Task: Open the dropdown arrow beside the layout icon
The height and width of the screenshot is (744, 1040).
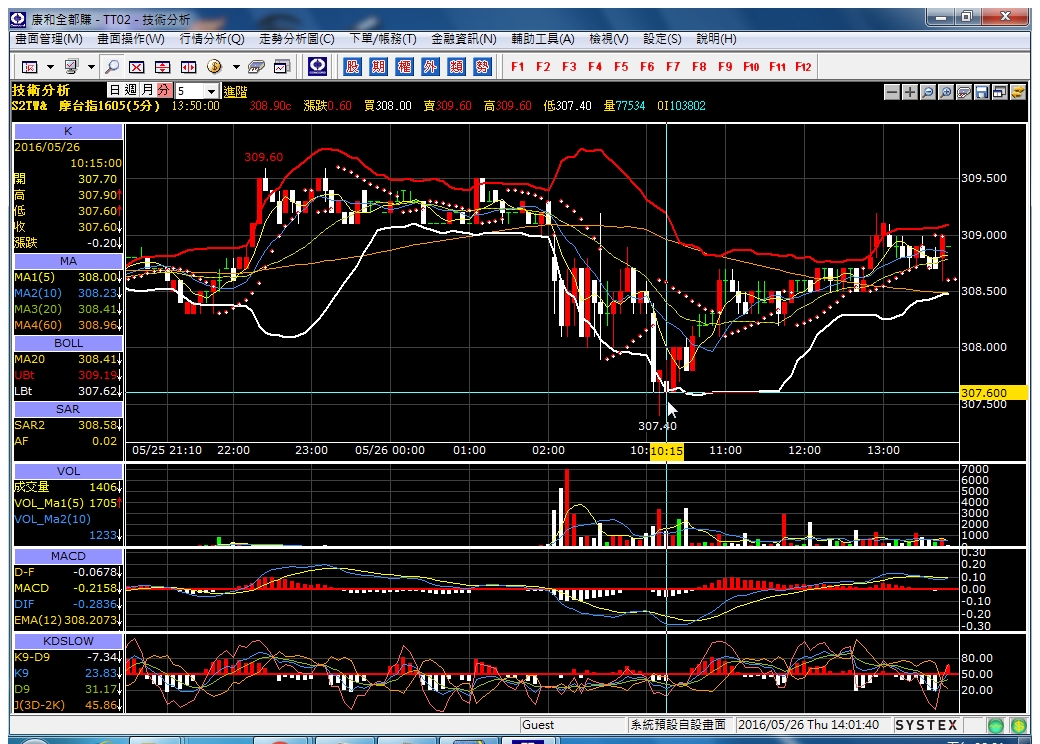Action: (x=50, y=67)
